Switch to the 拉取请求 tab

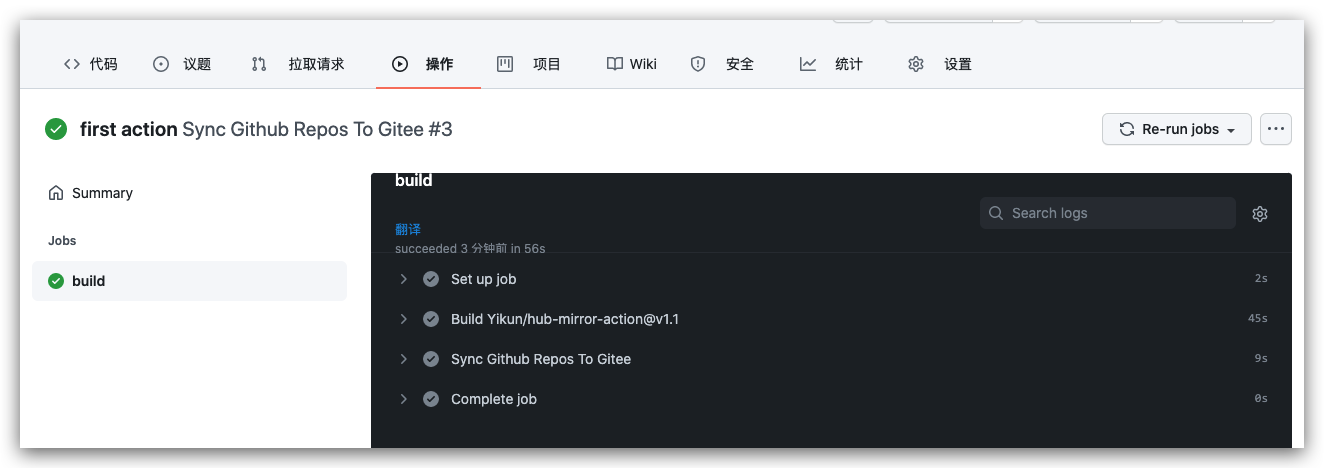tap(298, 64)
